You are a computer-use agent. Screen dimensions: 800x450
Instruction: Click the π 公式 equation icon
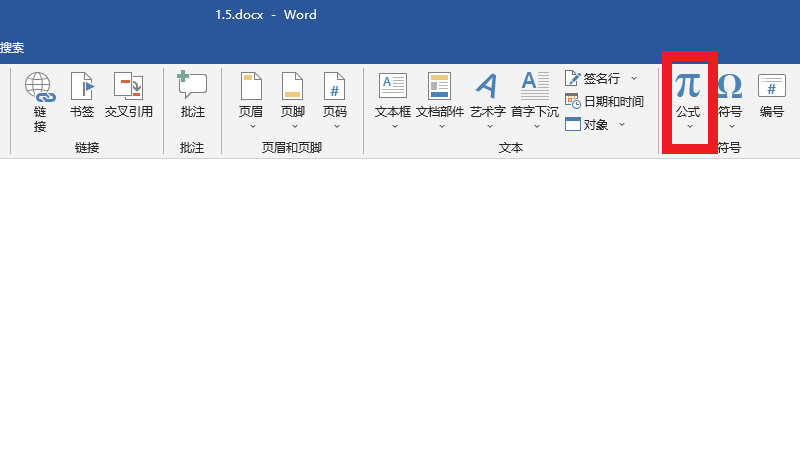point(688,87)
